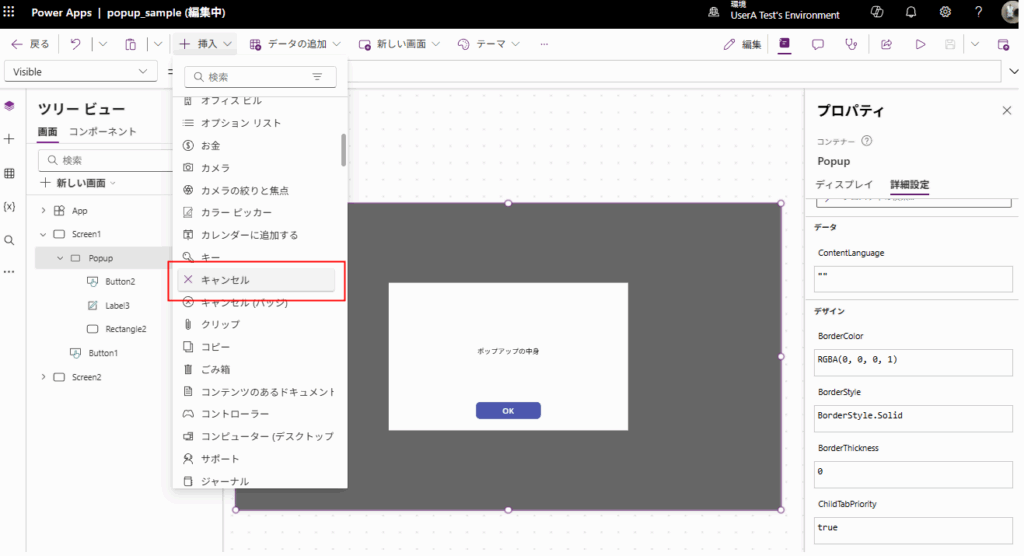This screenshot has width=1024, height=556.
Task: Expand the paste options chevron
Action: (x=158, y=44)
